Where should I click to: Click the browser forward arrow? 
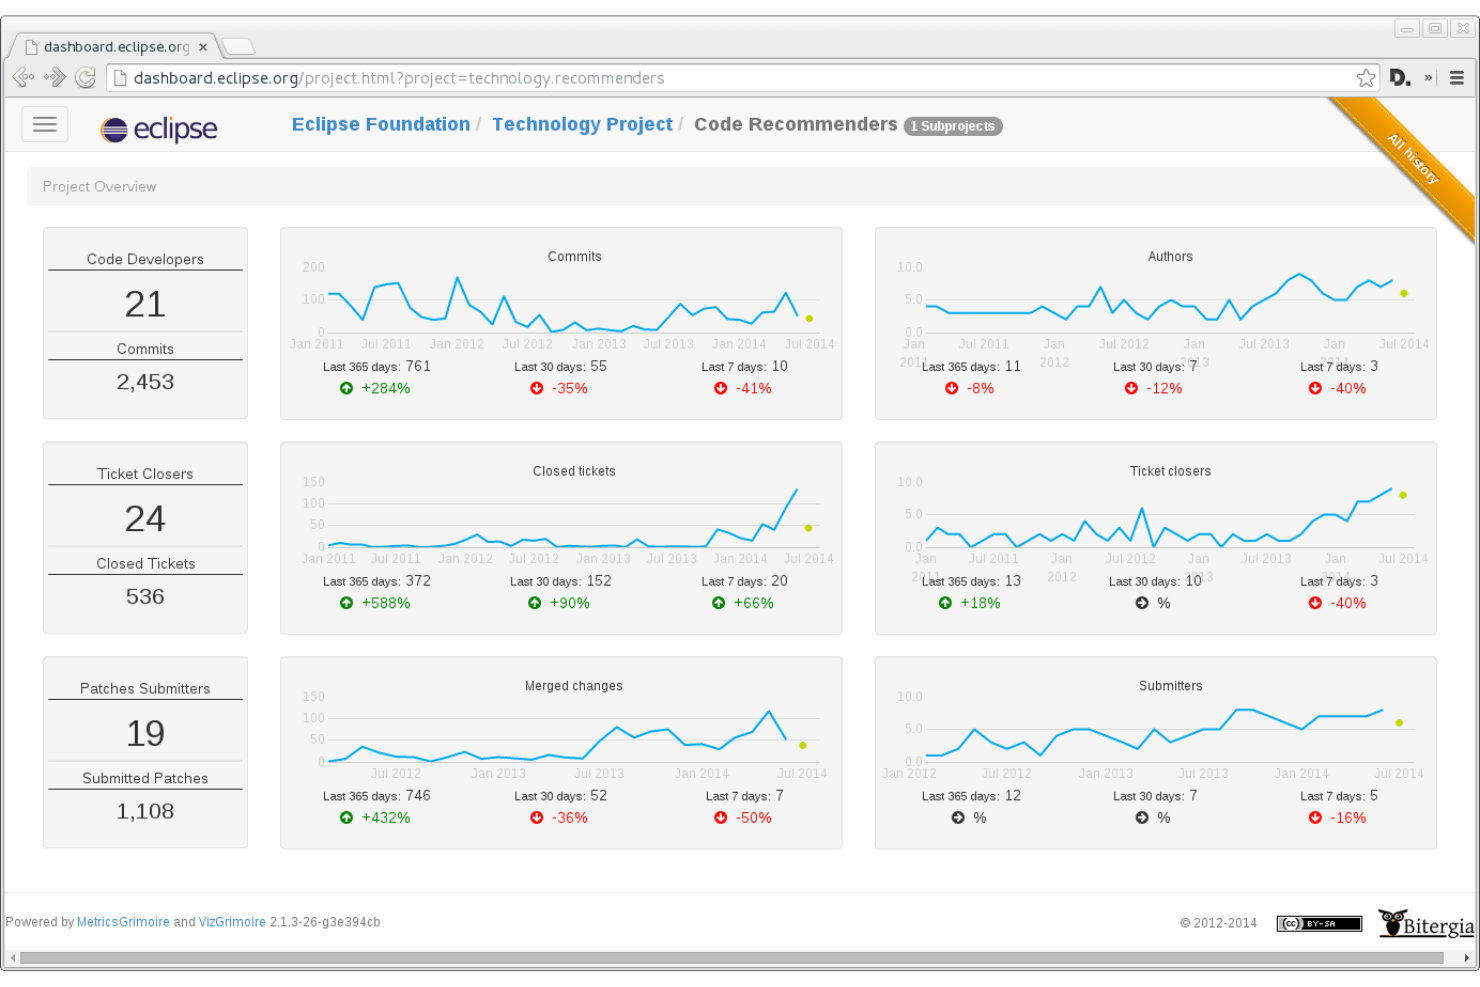tap(55, 78)
